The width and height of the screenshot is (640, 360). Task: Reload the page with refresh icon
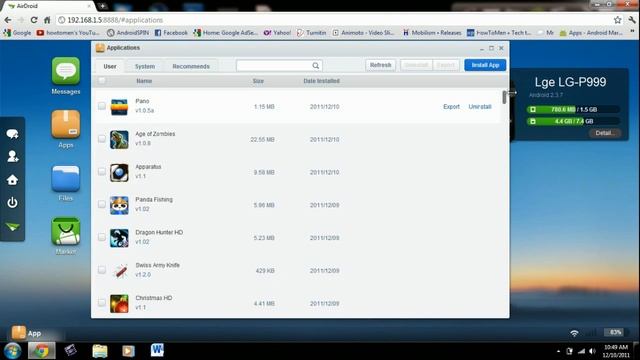[x=34, y=20]
